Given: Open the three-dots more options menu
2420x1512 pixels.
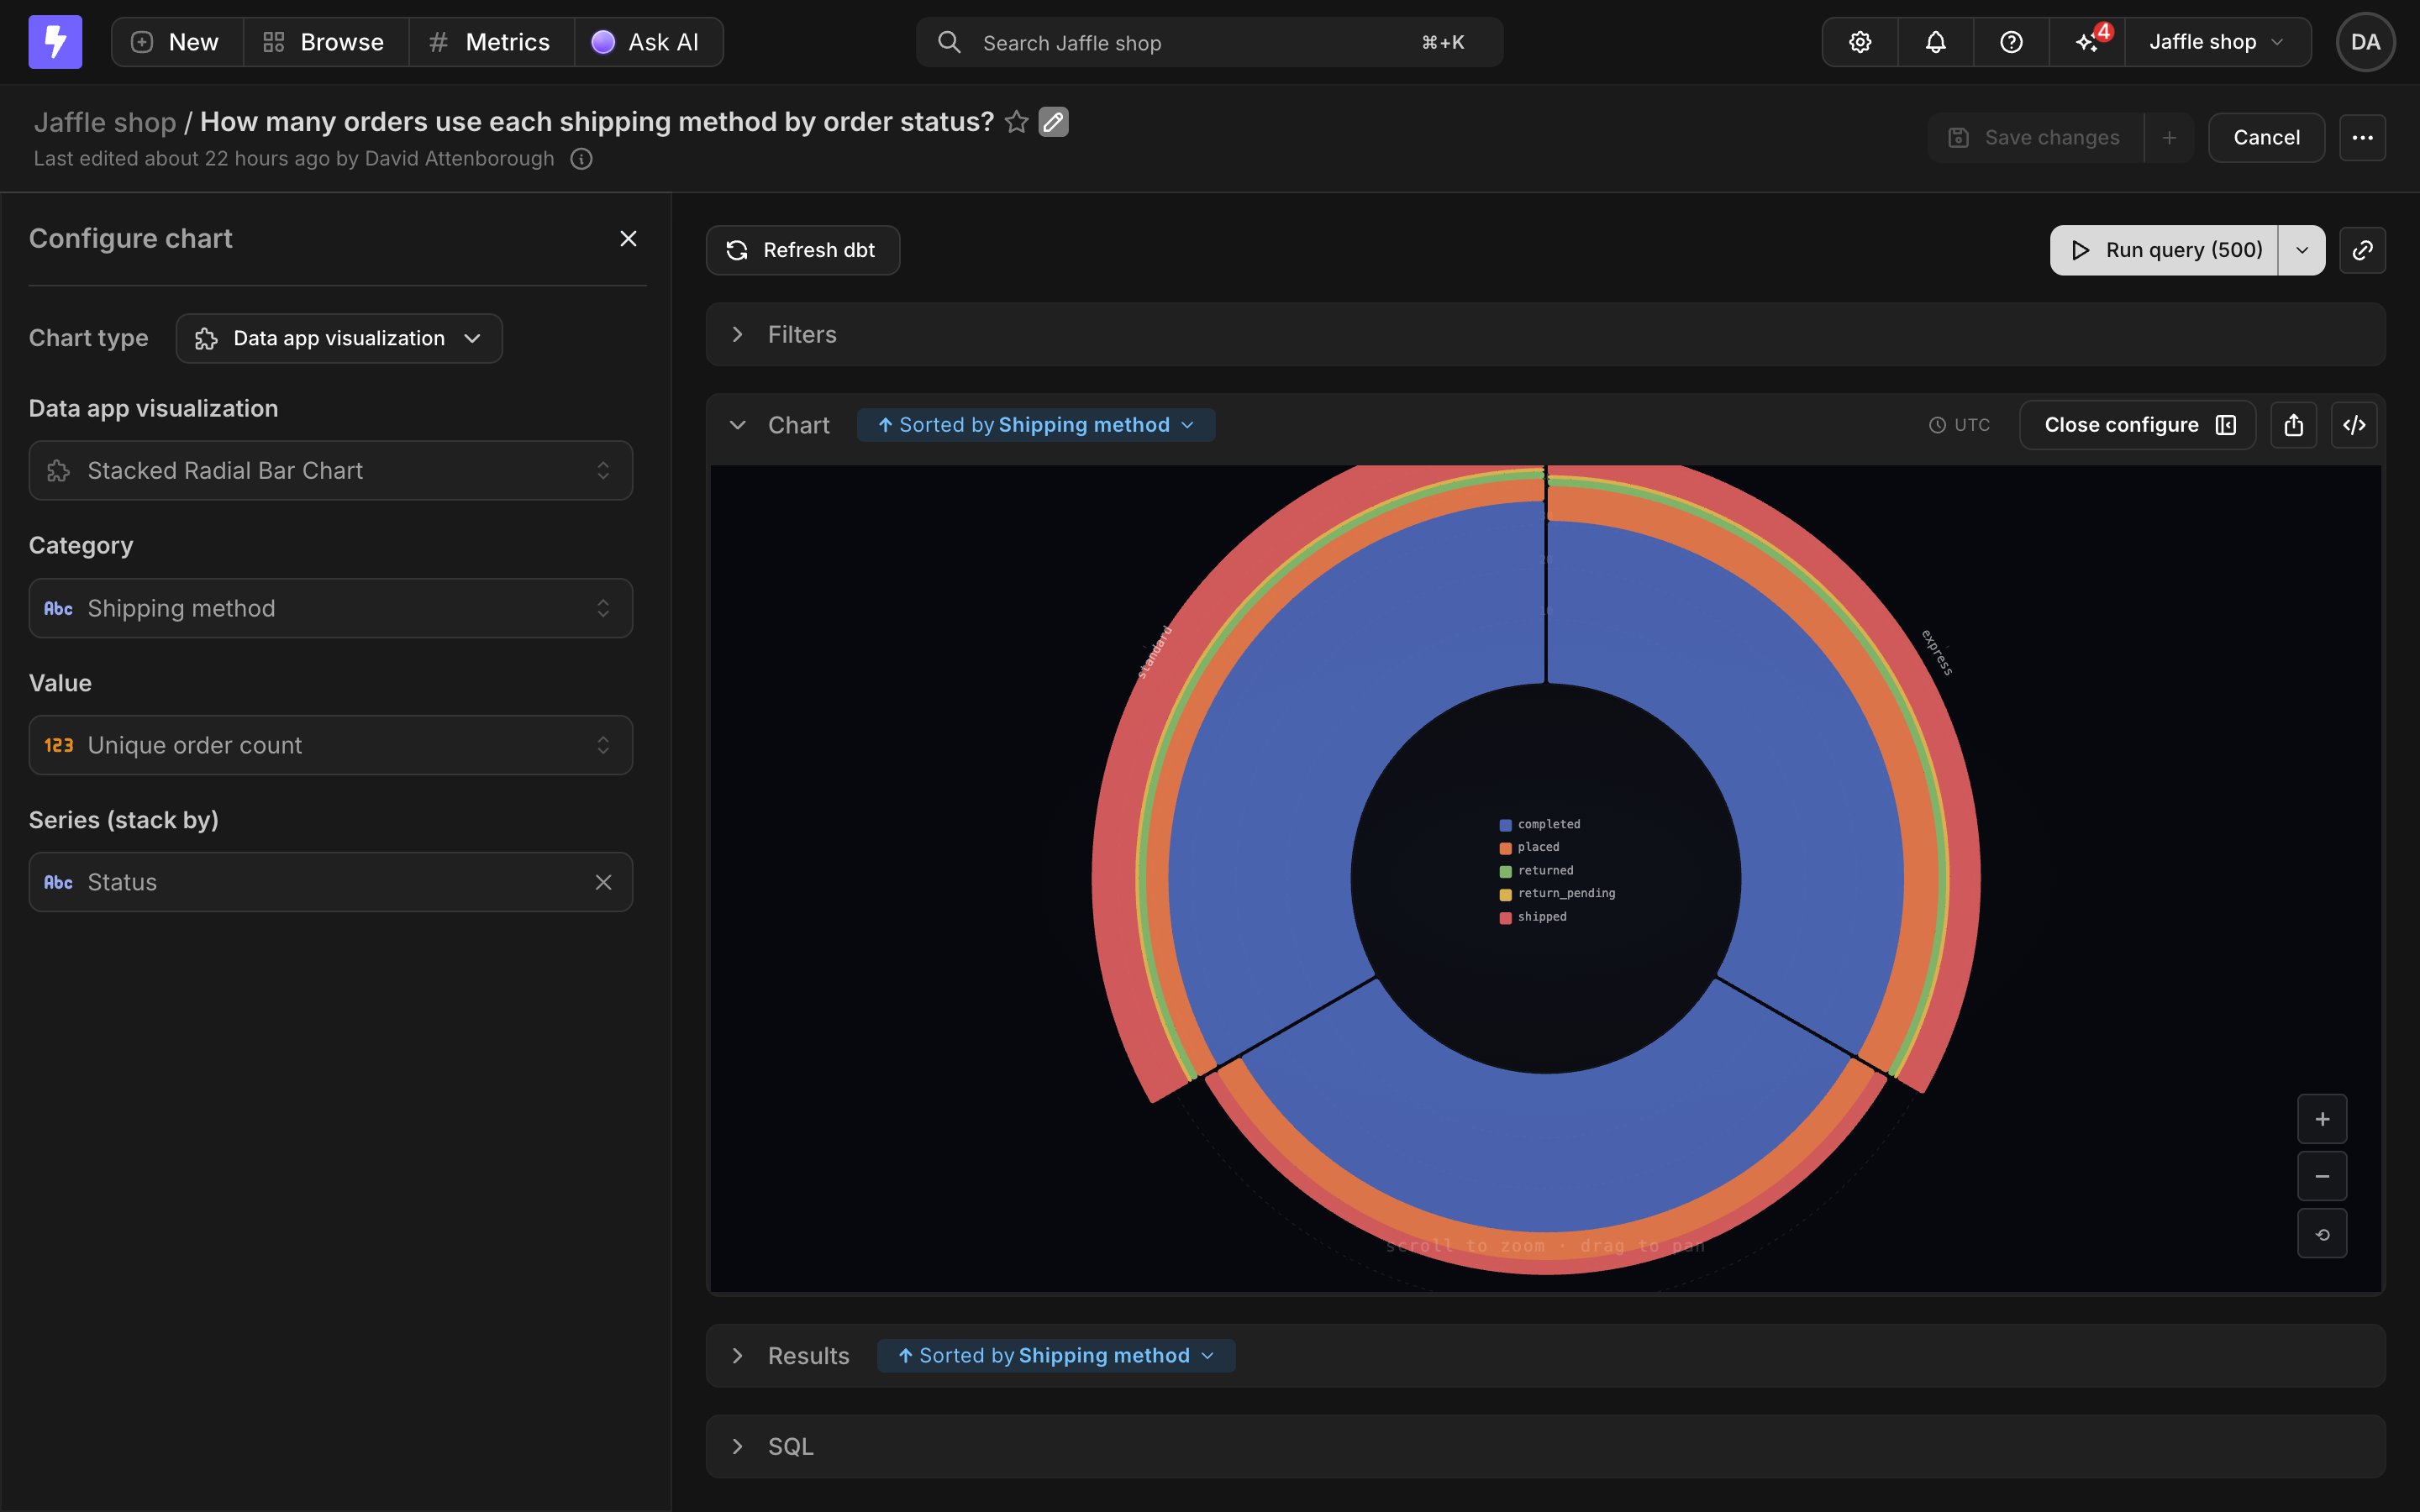Looking at the screenshot, I should [x=2362, y=138].
